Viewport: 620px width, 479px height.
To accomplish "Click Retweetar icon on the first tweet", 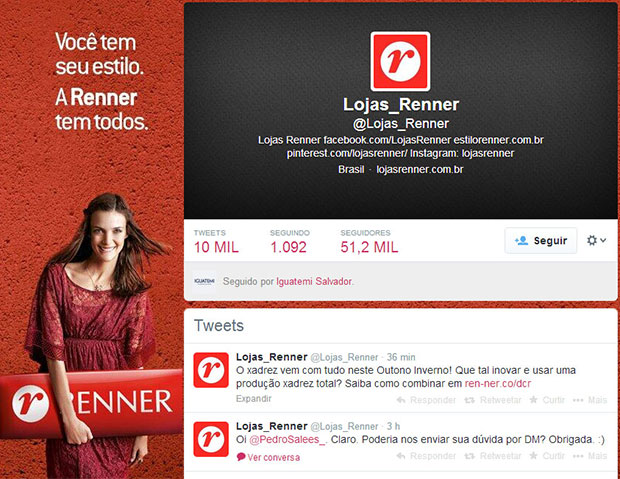I will (x=469, y=400).
